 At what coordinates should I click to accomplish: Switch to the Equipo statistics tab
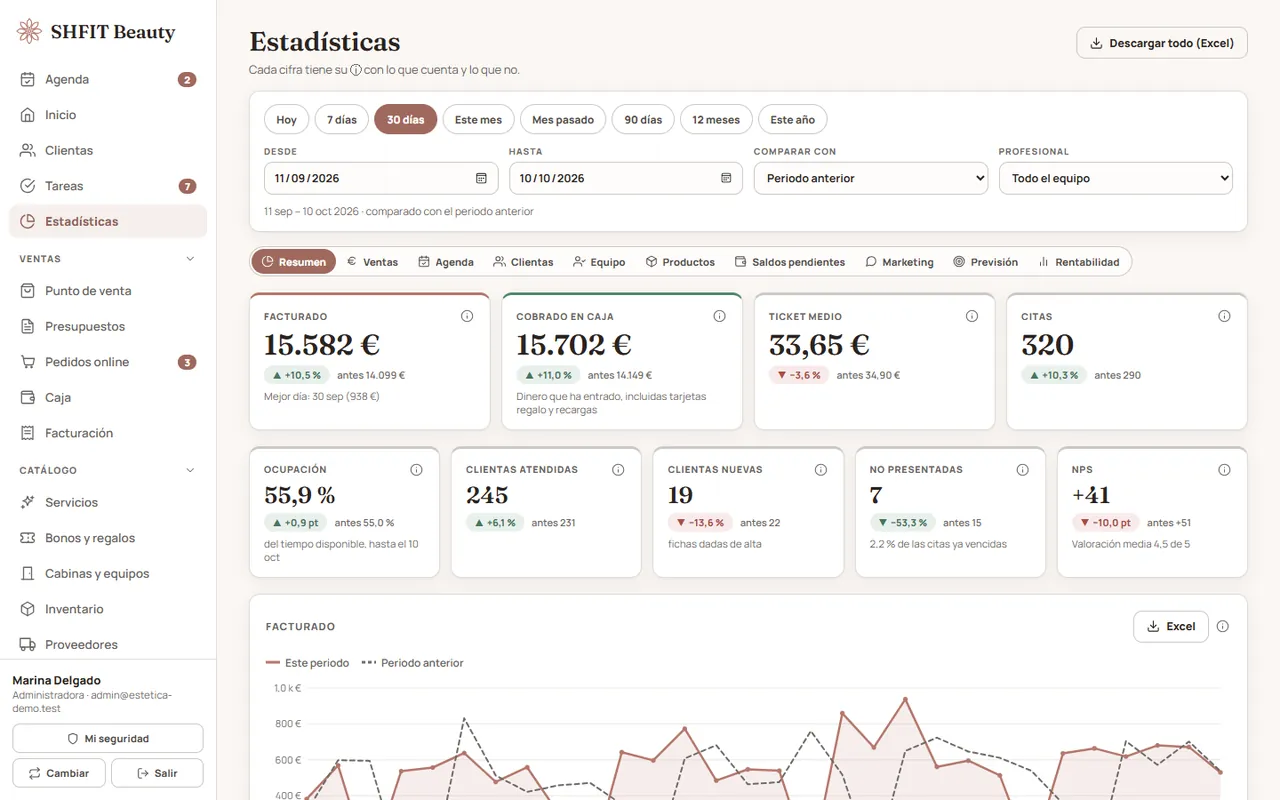pos(599,262)
